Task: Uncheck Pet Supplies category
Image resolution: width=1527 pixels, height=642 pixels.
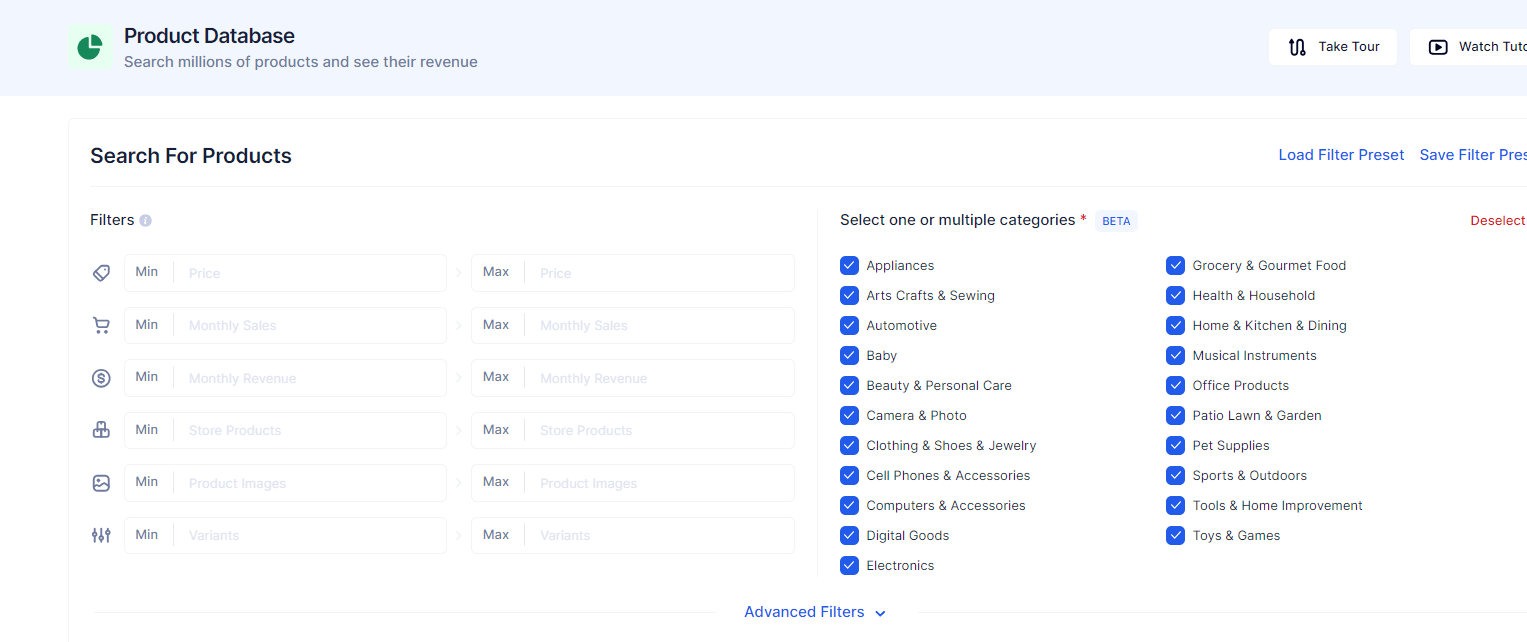Action: tap(1175, 445)
